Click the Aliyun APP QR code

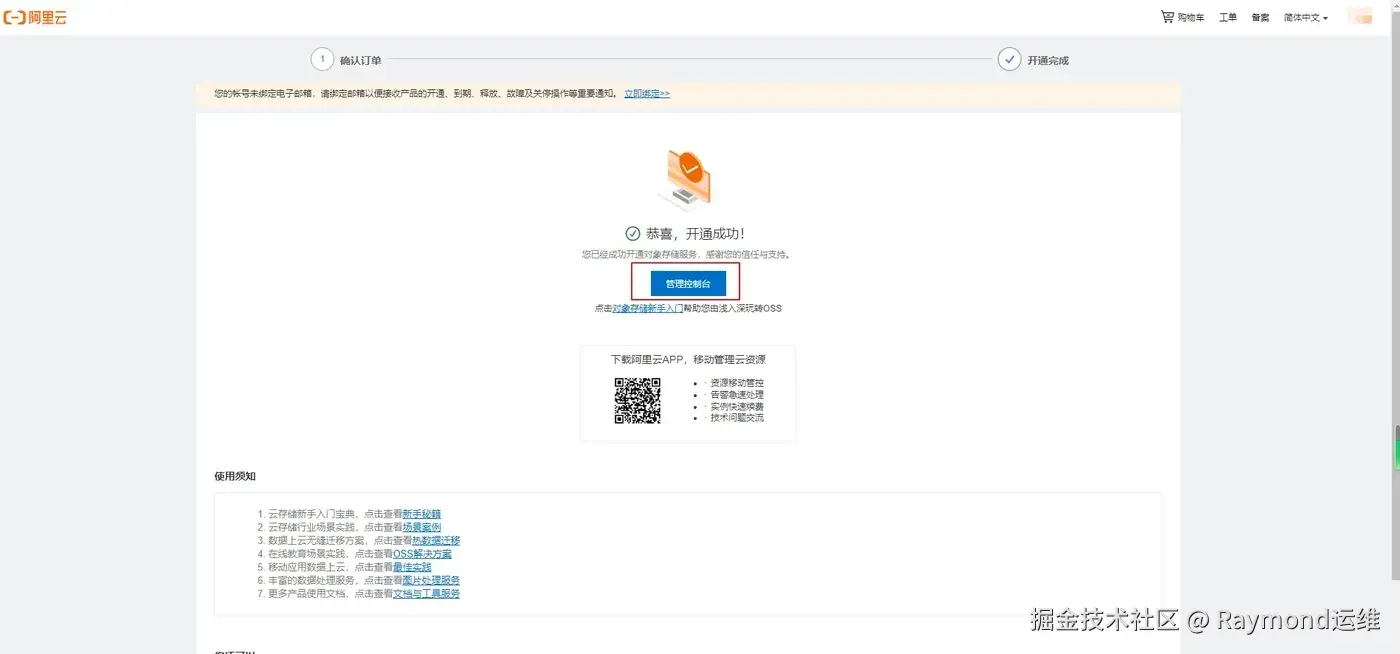637,400
